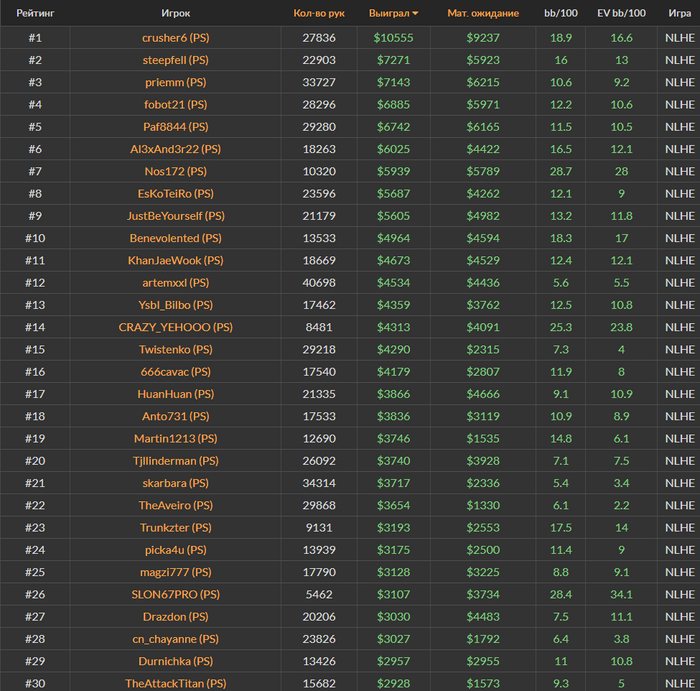The width and height of the screenshot is (700, 691).
Task: Select player Paf8844 (PS)
Action: click(175, 127)
